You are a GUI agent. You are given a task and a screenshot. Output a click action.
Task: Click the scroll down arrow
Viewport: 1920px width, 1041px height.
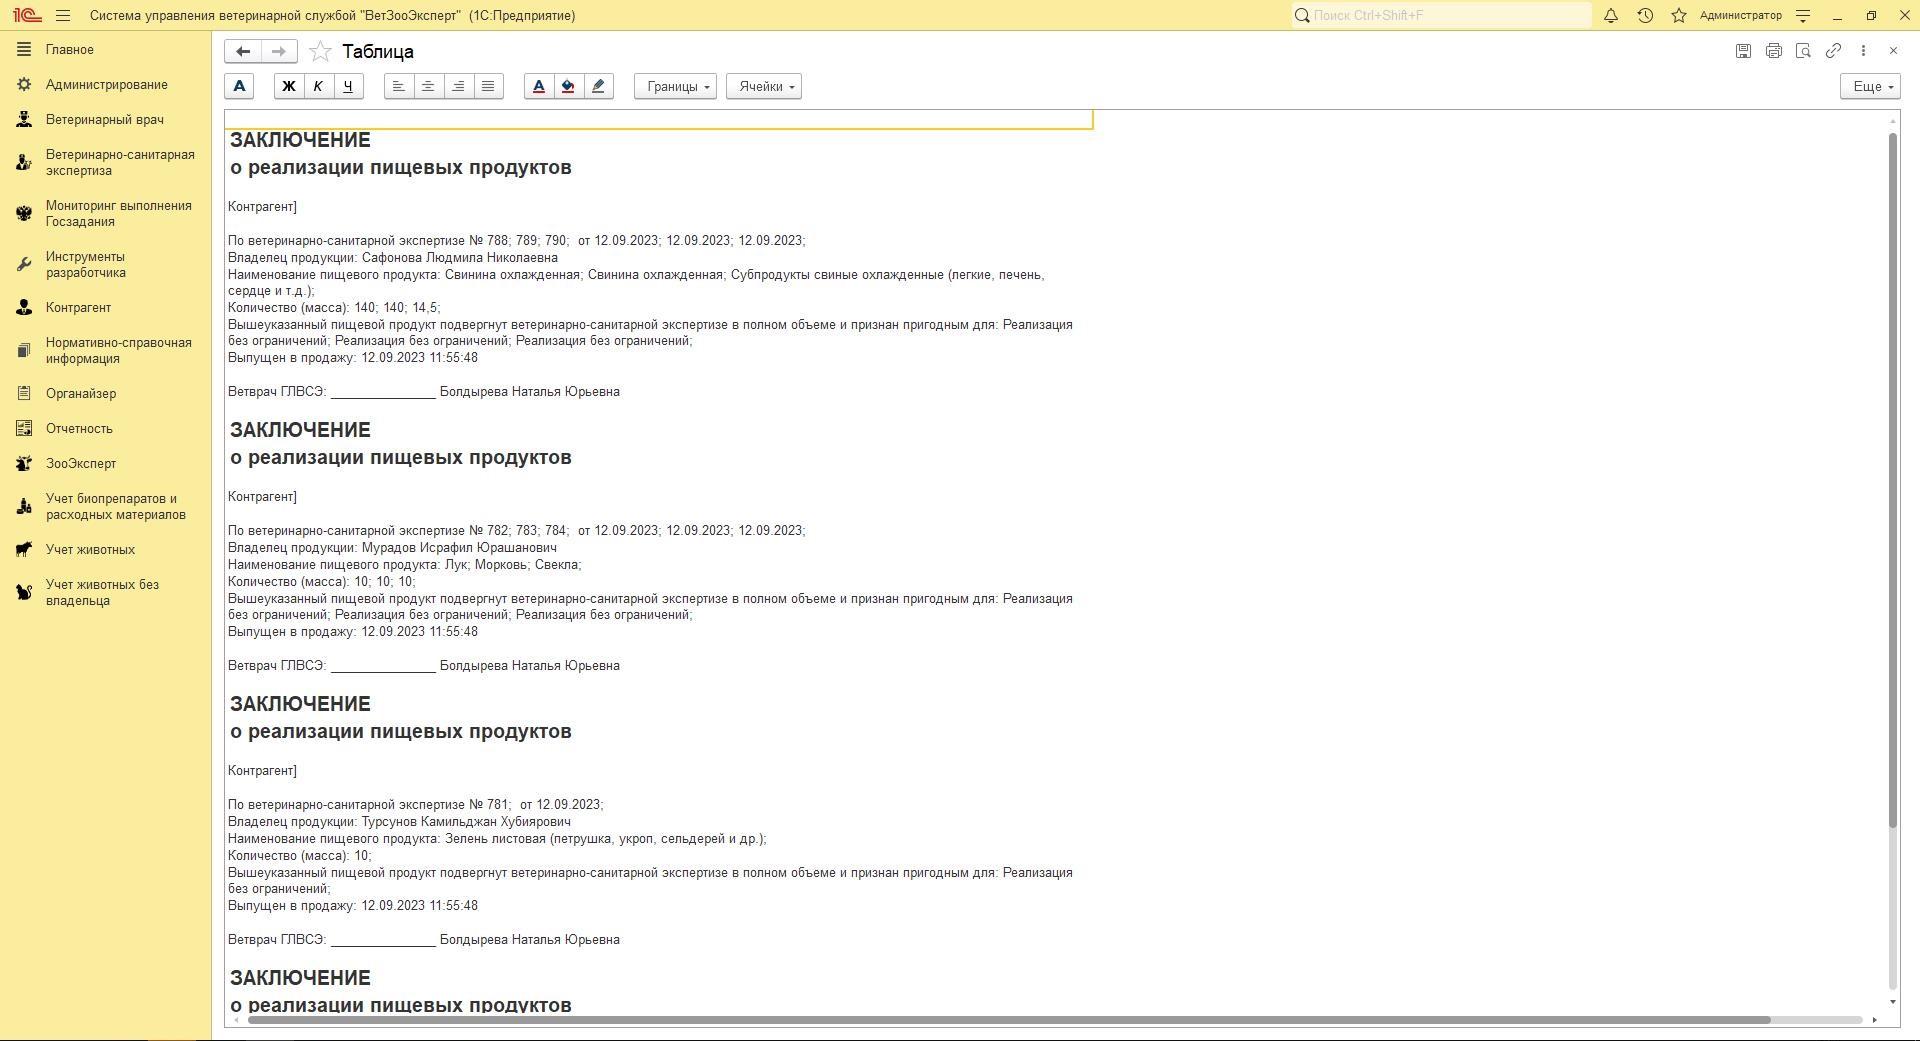pos(1892,1002)
